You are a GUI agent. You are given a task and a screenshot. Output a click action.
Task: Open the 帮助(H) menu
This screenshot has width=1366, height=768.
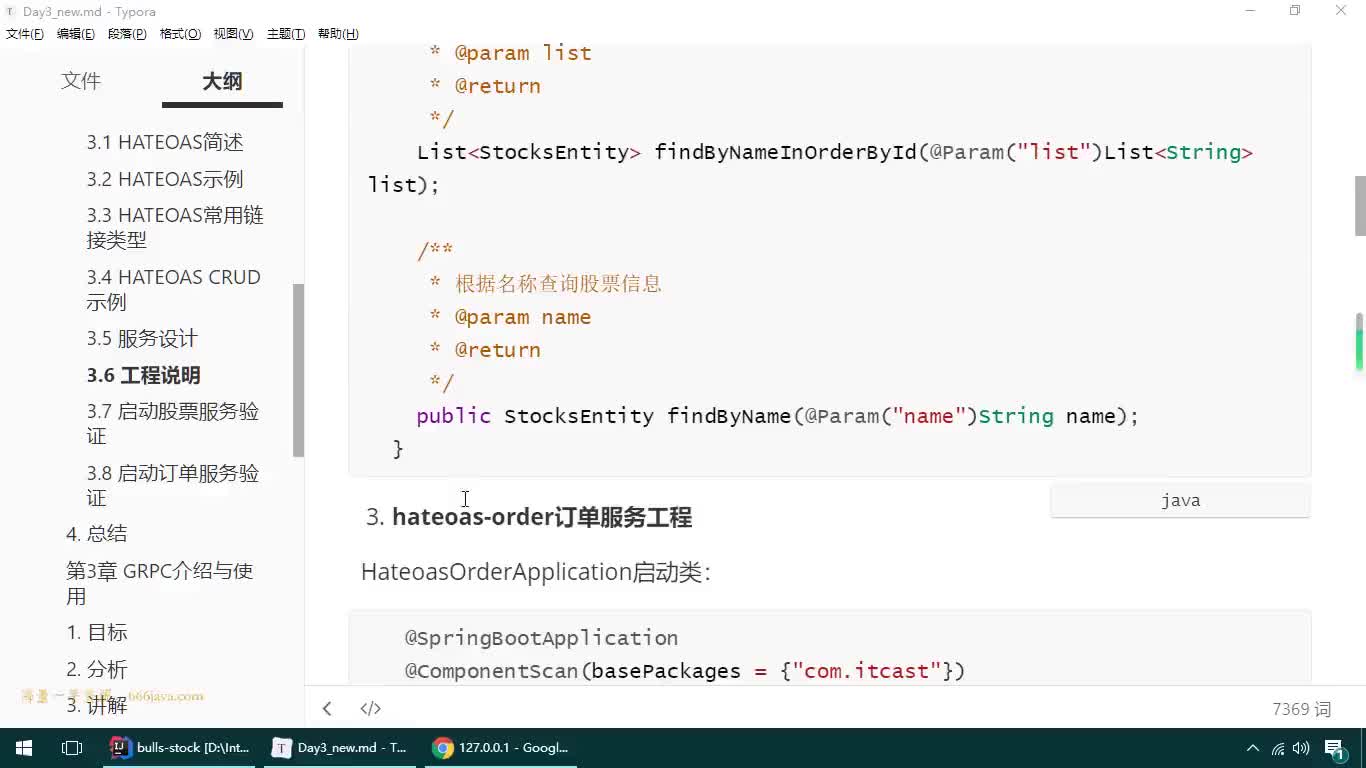[x=338, y=34]
